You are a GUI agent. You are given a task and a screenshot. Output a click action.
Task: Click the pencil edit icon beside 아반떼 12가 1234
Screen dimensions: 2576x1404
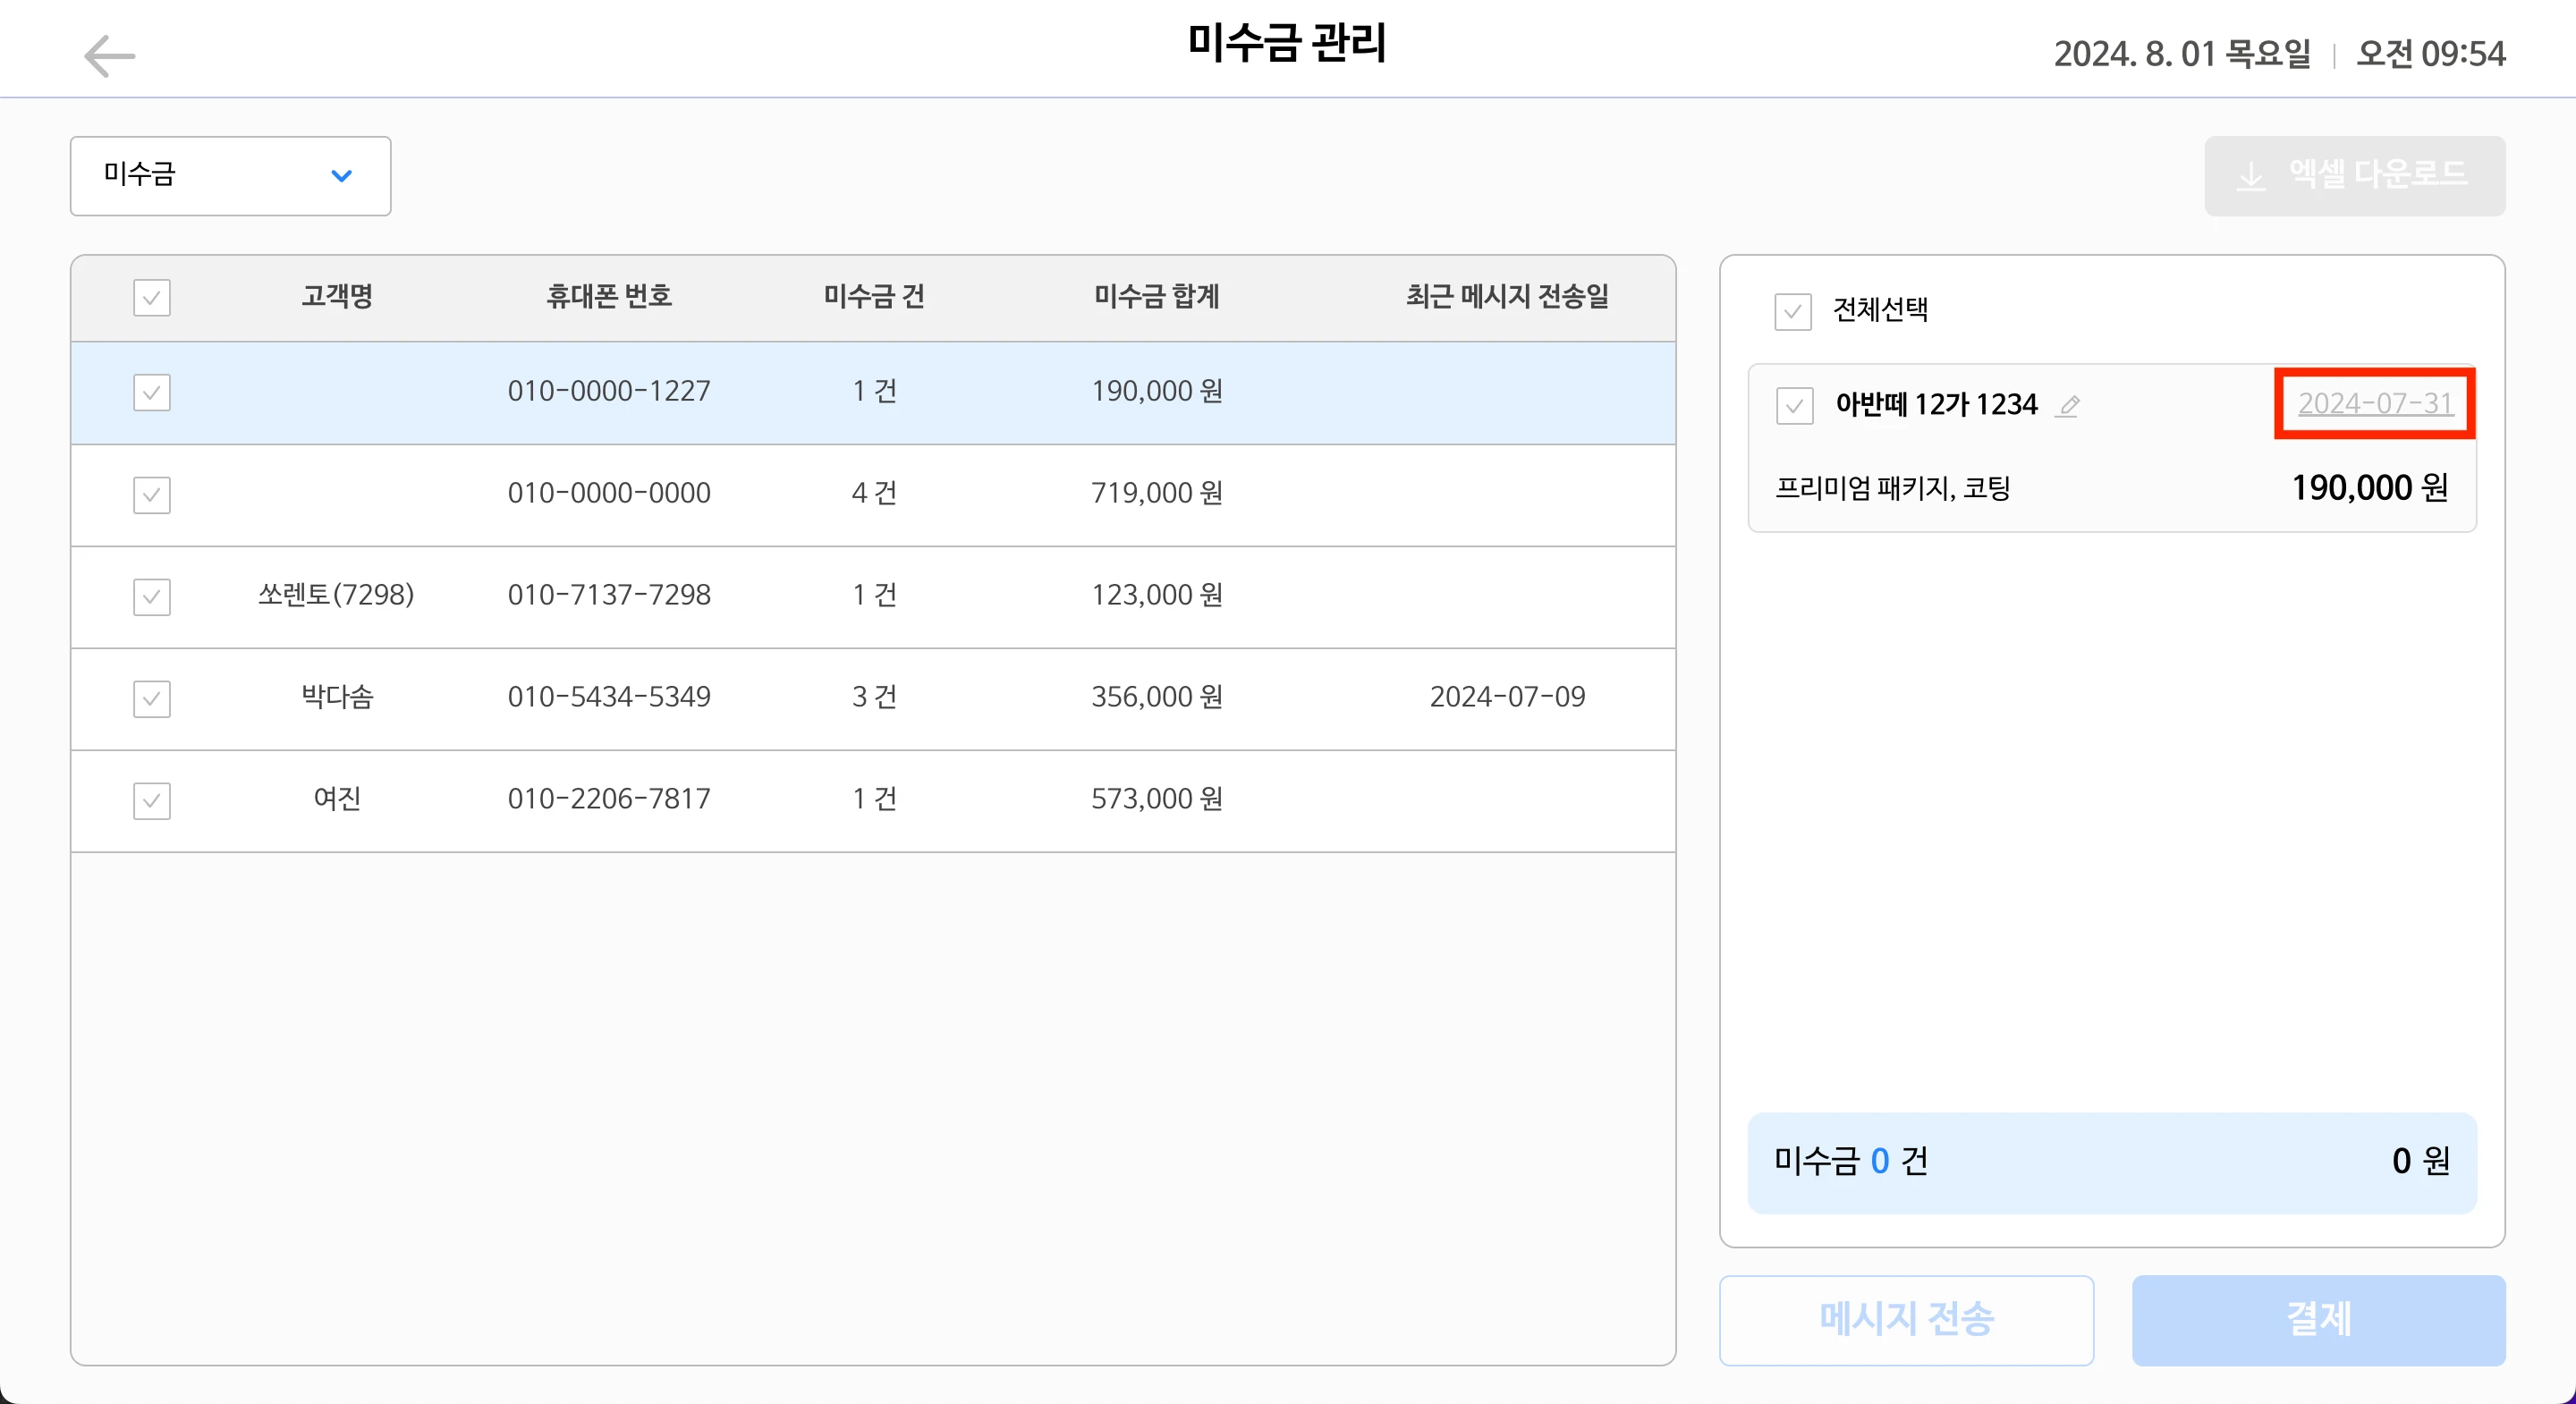pos(2068,406)
